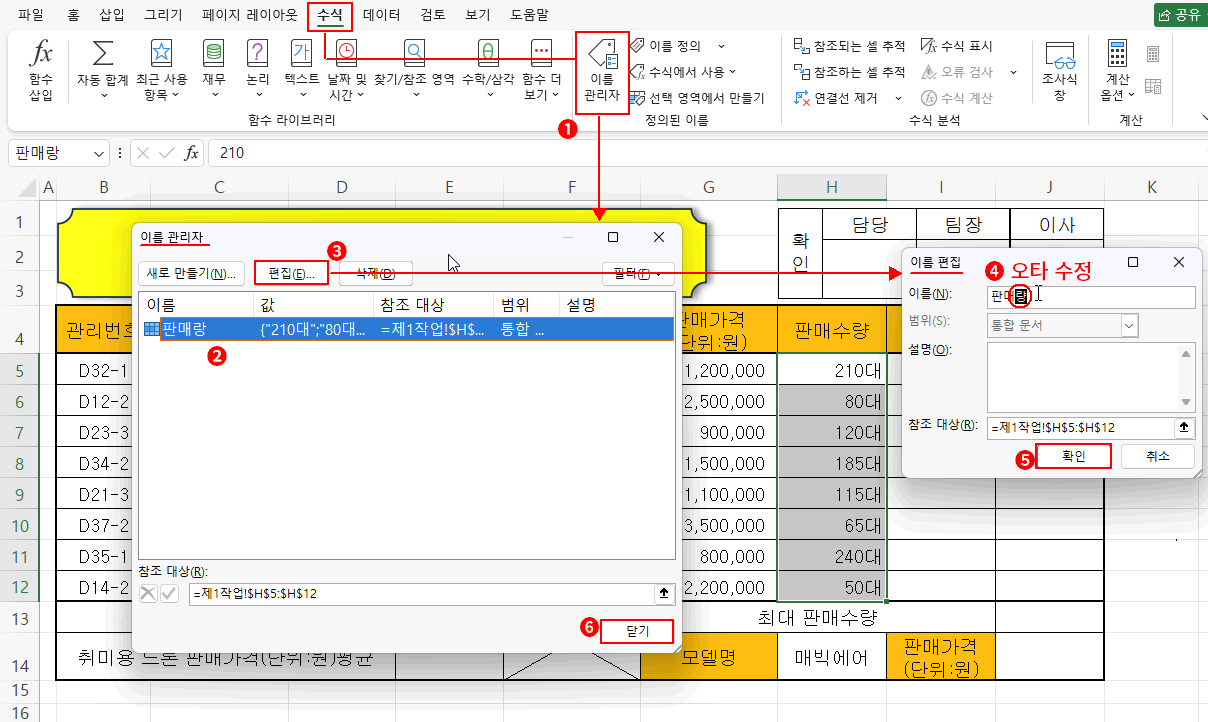Click 참조되는 셀 추적 trace precedents
Viewport: 1208px width, 722px height.
click(x=849, y=46)
